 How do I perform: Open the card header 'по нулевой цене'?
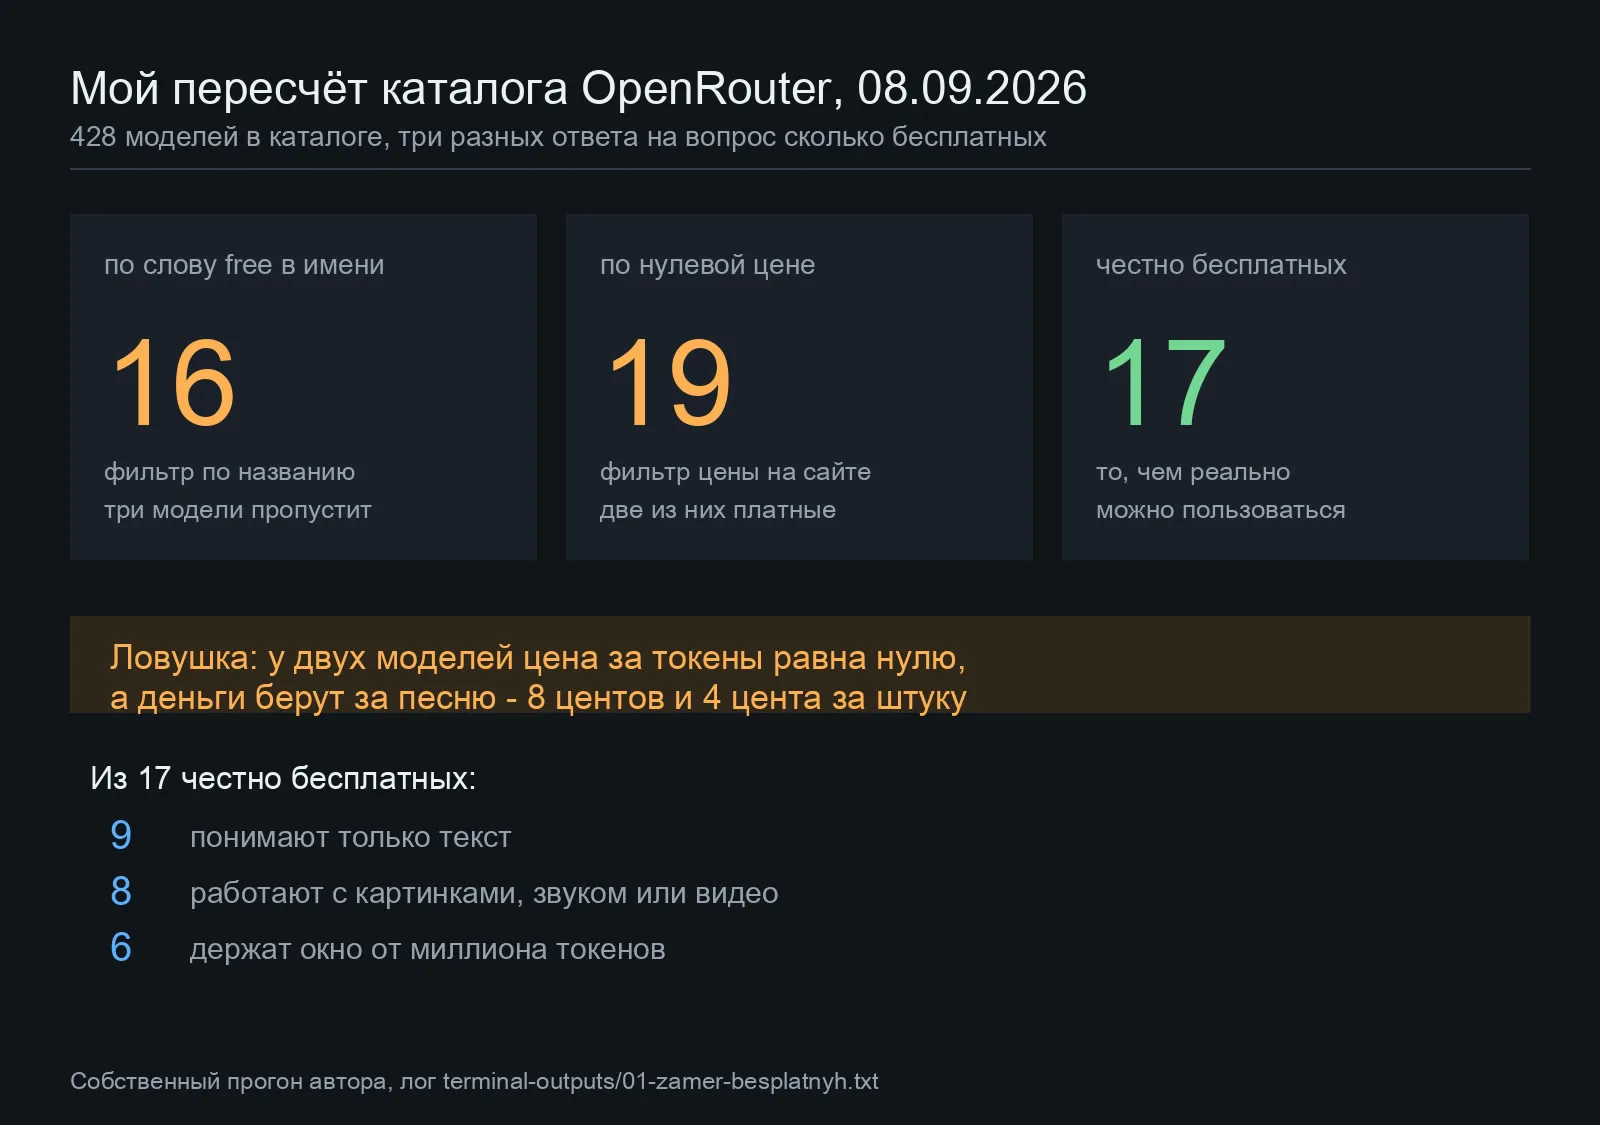[707, 265]
